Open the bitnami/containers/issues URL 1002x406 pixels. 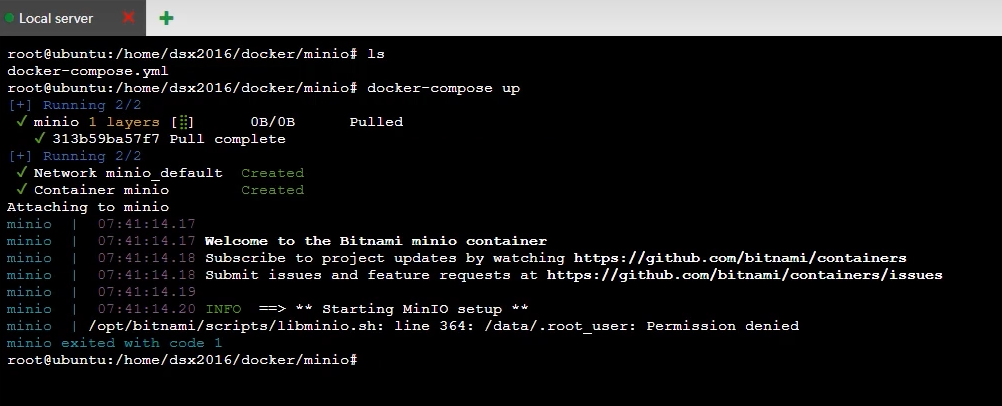pyautogui.click(x=744, y=275)
